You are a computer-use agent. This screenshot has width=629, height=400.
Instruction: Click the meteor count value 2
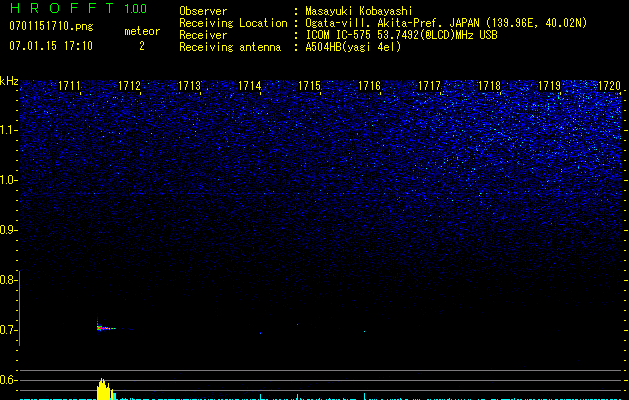pos(142,46)
